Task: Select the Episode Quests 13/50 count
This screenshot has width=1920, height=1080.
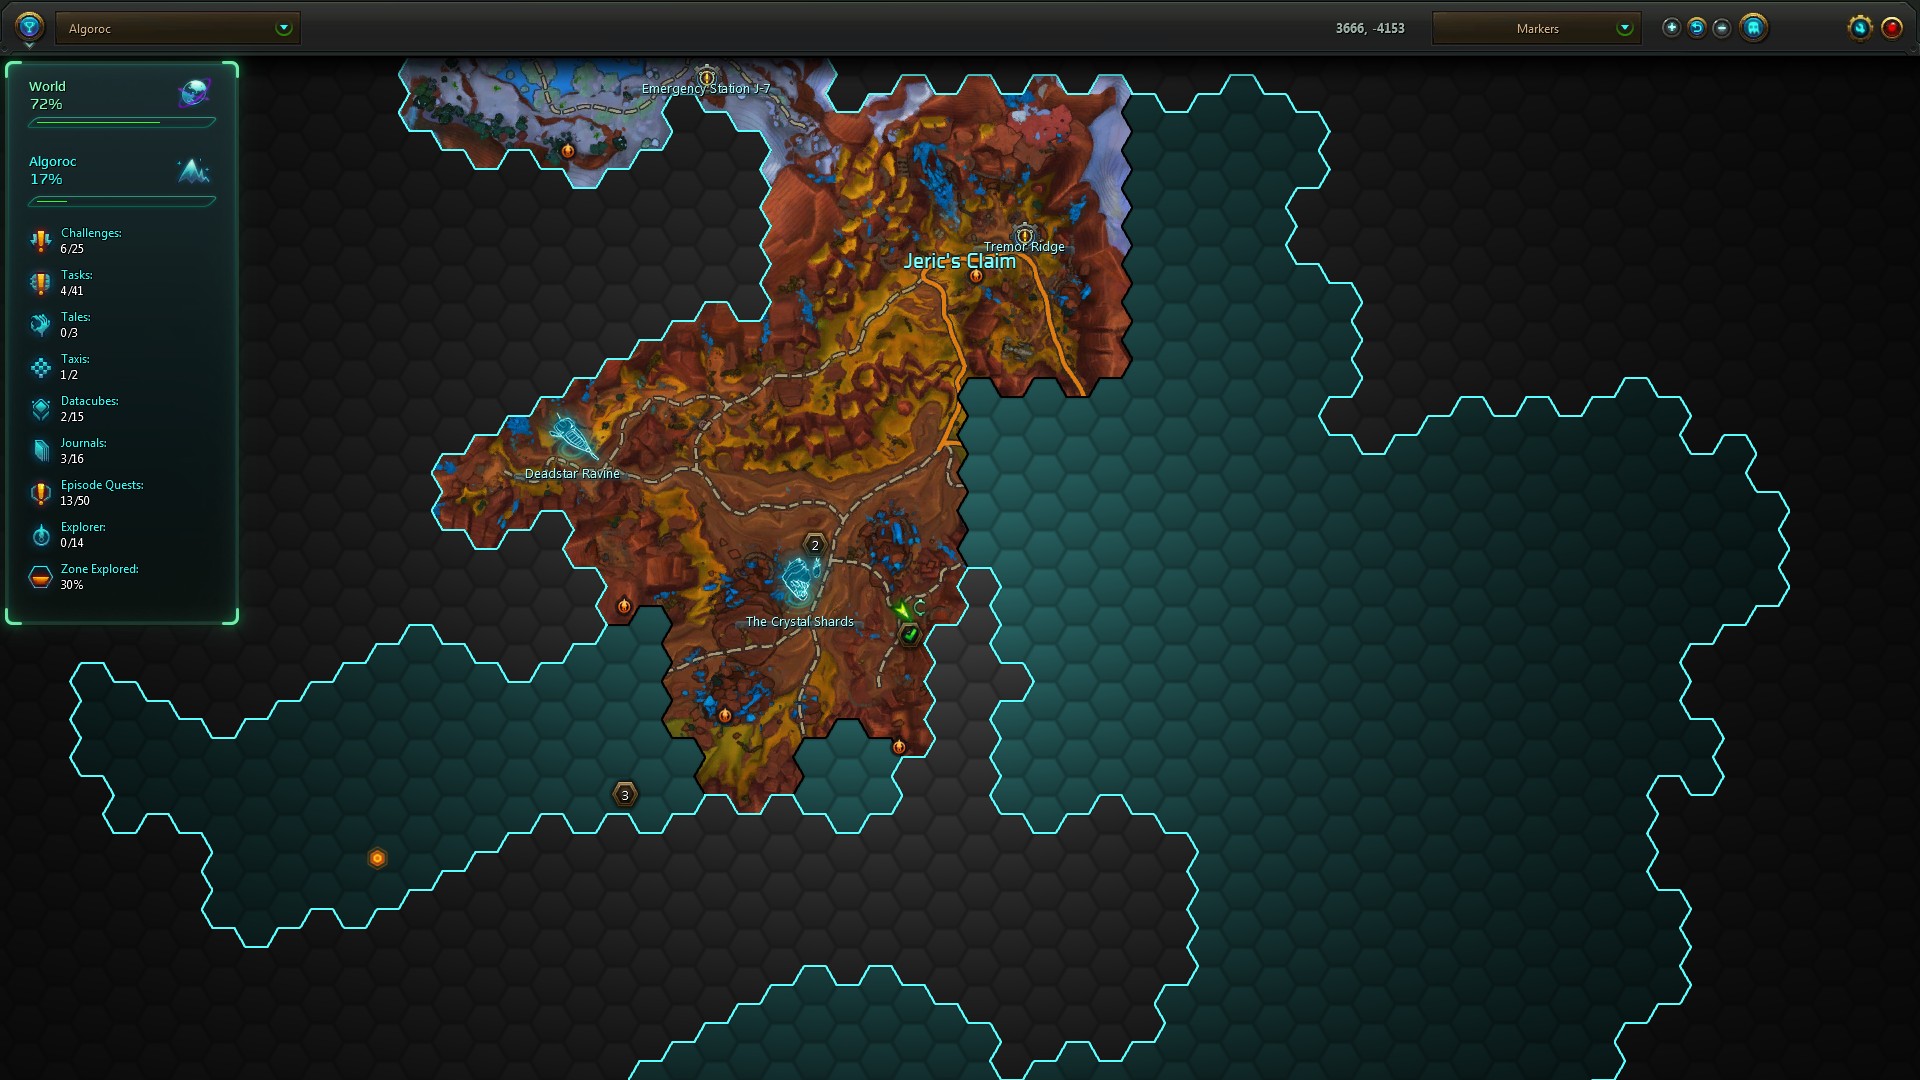Action: point(75,501)
